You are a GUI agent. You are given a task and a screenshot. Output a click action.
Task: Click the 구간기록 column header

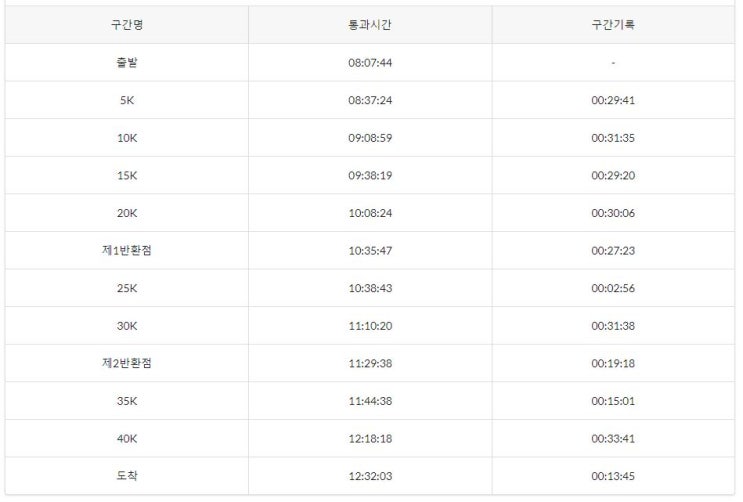click(612, 25)
